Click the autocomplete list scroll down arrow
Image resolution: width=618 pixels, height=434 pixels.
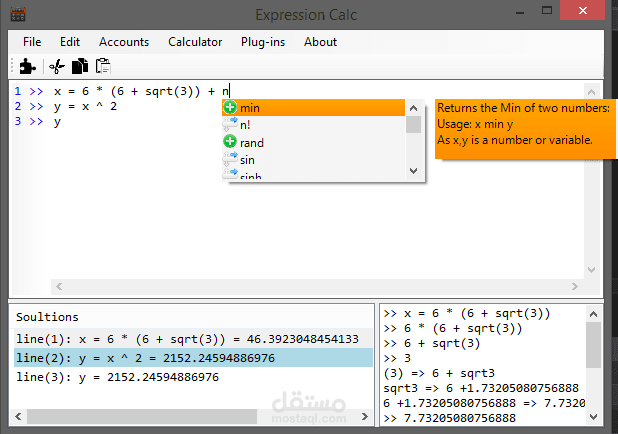413,171
